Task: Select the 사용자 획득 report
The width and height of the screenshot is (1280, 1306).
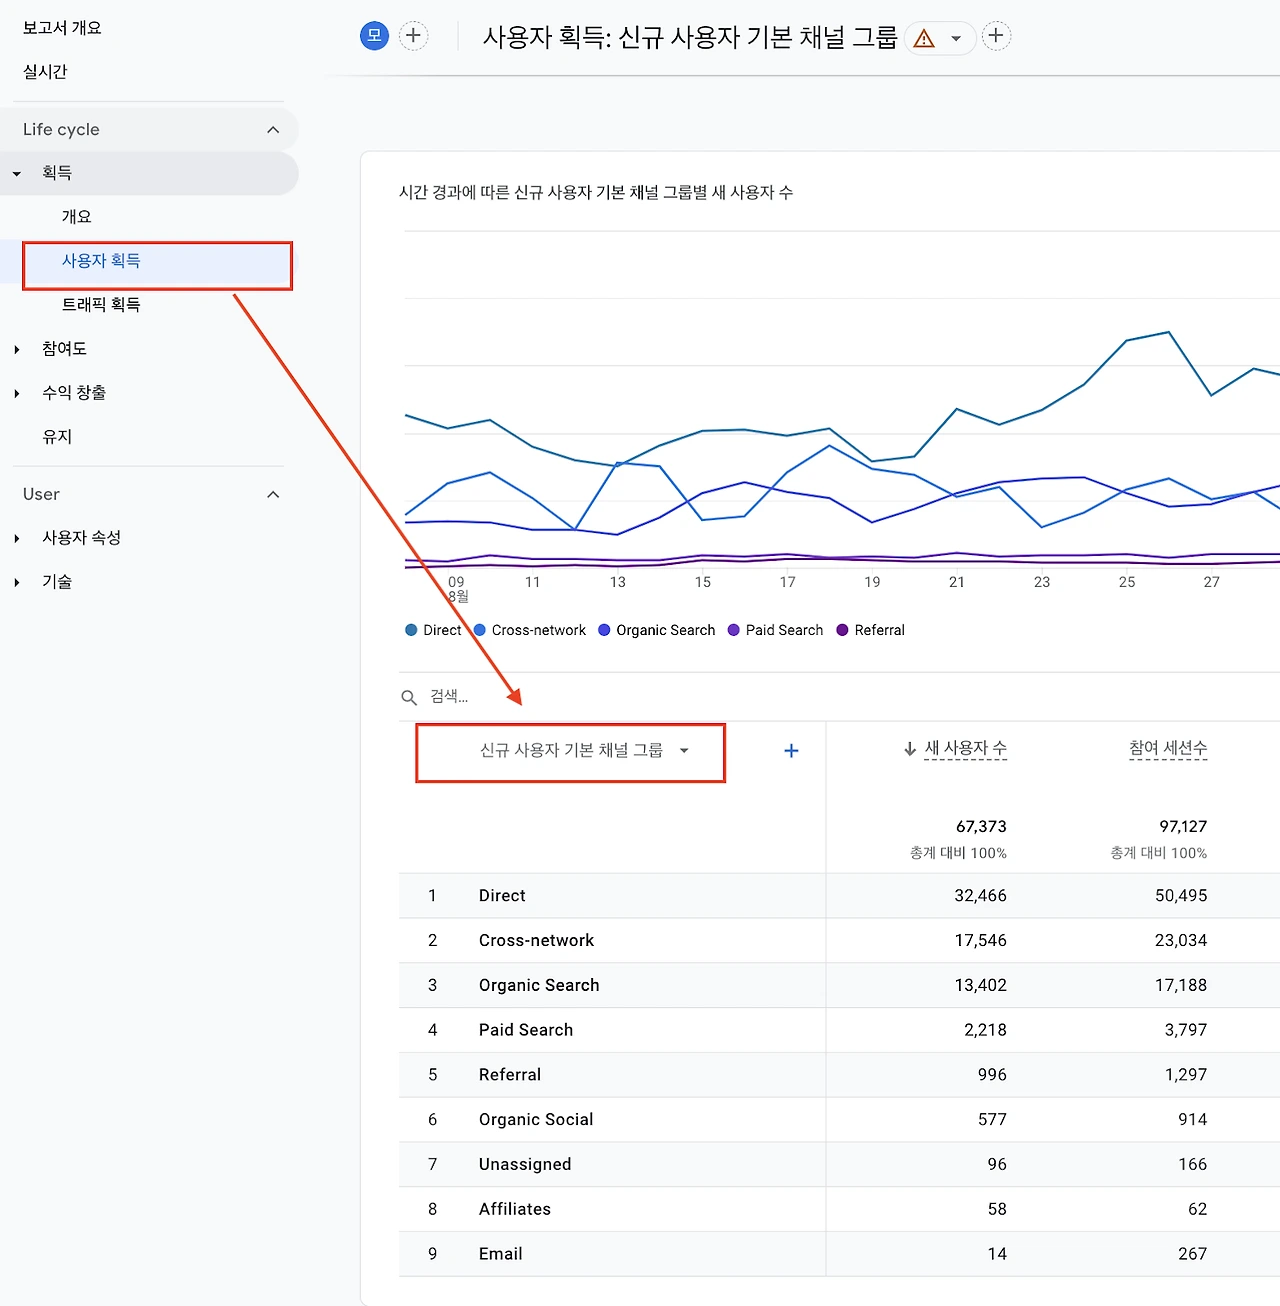Action: click(101, 261)
